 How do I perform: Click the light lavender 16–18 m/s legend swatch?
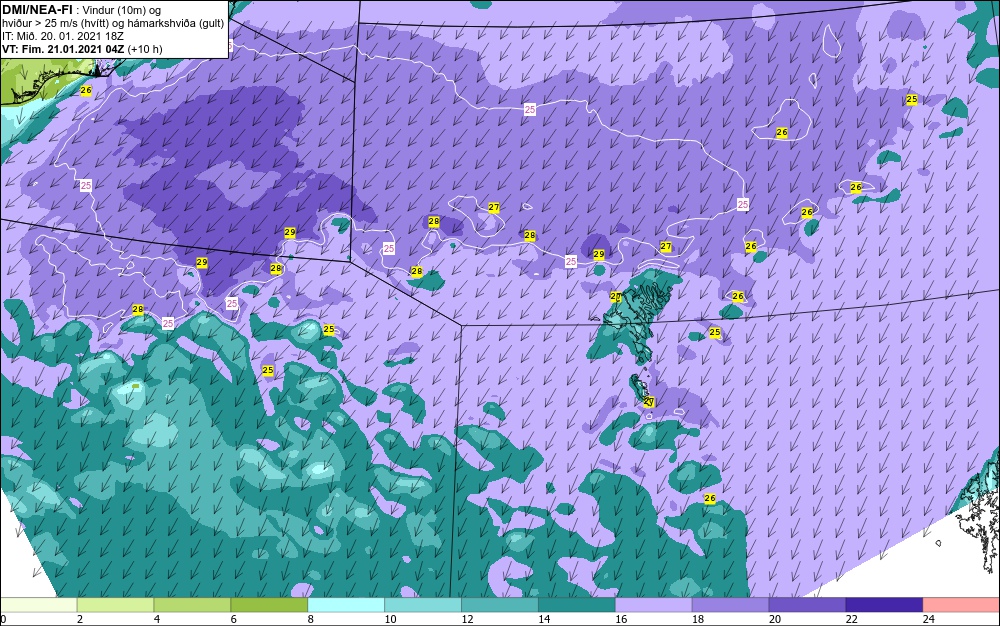click(x=653, y=605)
